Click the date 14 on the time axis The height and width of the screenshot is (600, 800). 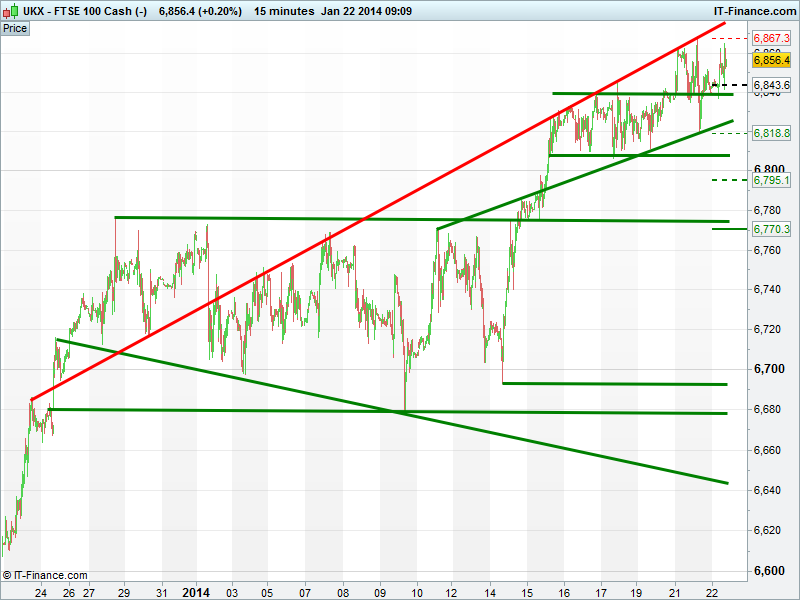[490, 591]
